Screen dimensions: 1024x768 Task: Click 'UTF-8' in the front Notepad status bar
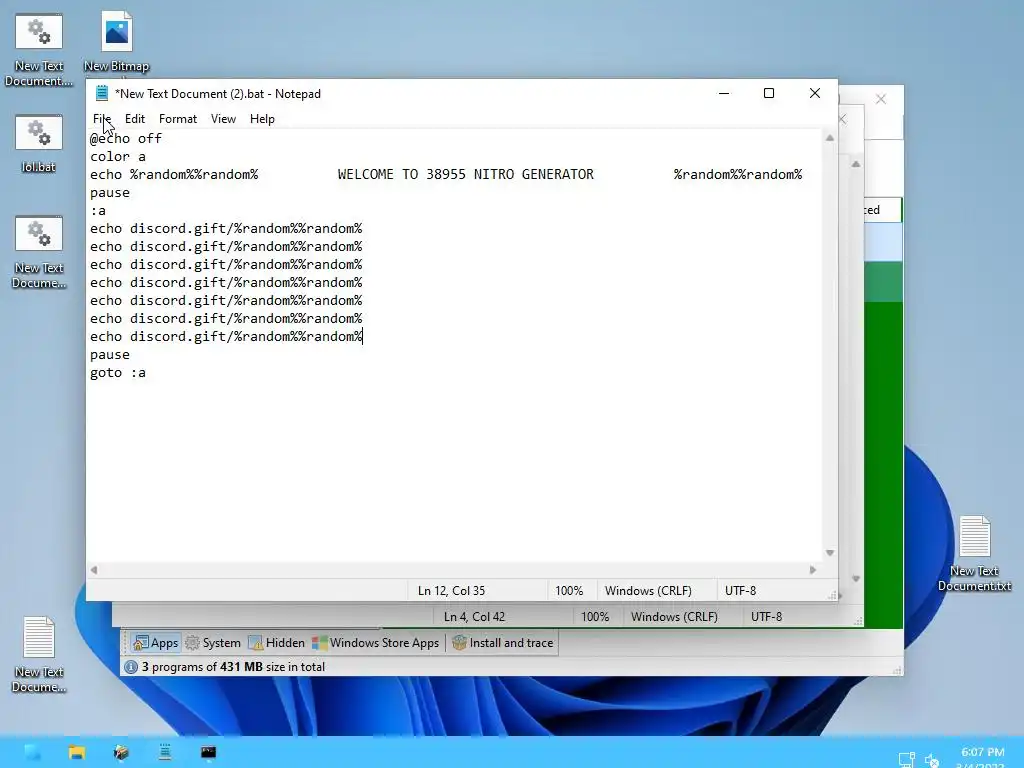(x=740, y=590)
